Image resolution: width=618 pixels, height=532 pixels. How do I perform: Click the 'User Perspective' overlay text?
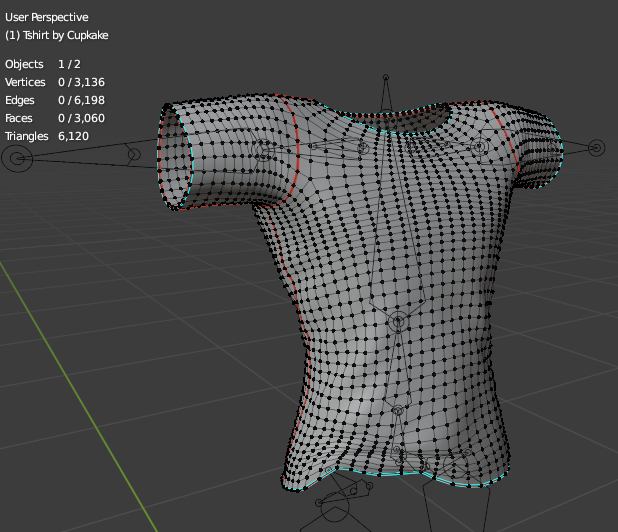click(x=46, y=18)
